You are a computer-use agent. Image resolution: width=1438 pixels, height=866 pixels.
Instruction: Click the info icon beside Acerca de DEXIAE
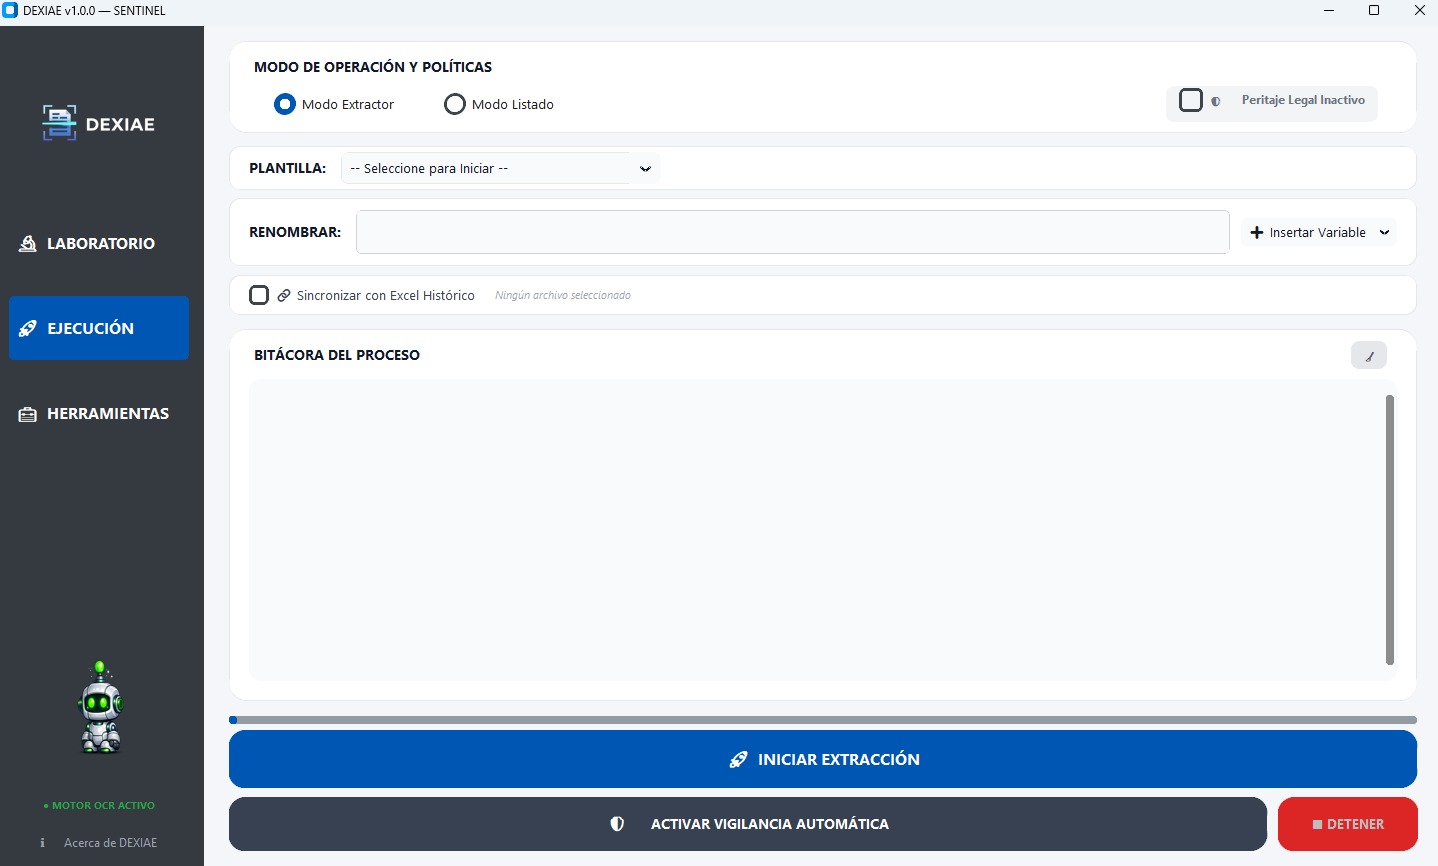[42, 843]
